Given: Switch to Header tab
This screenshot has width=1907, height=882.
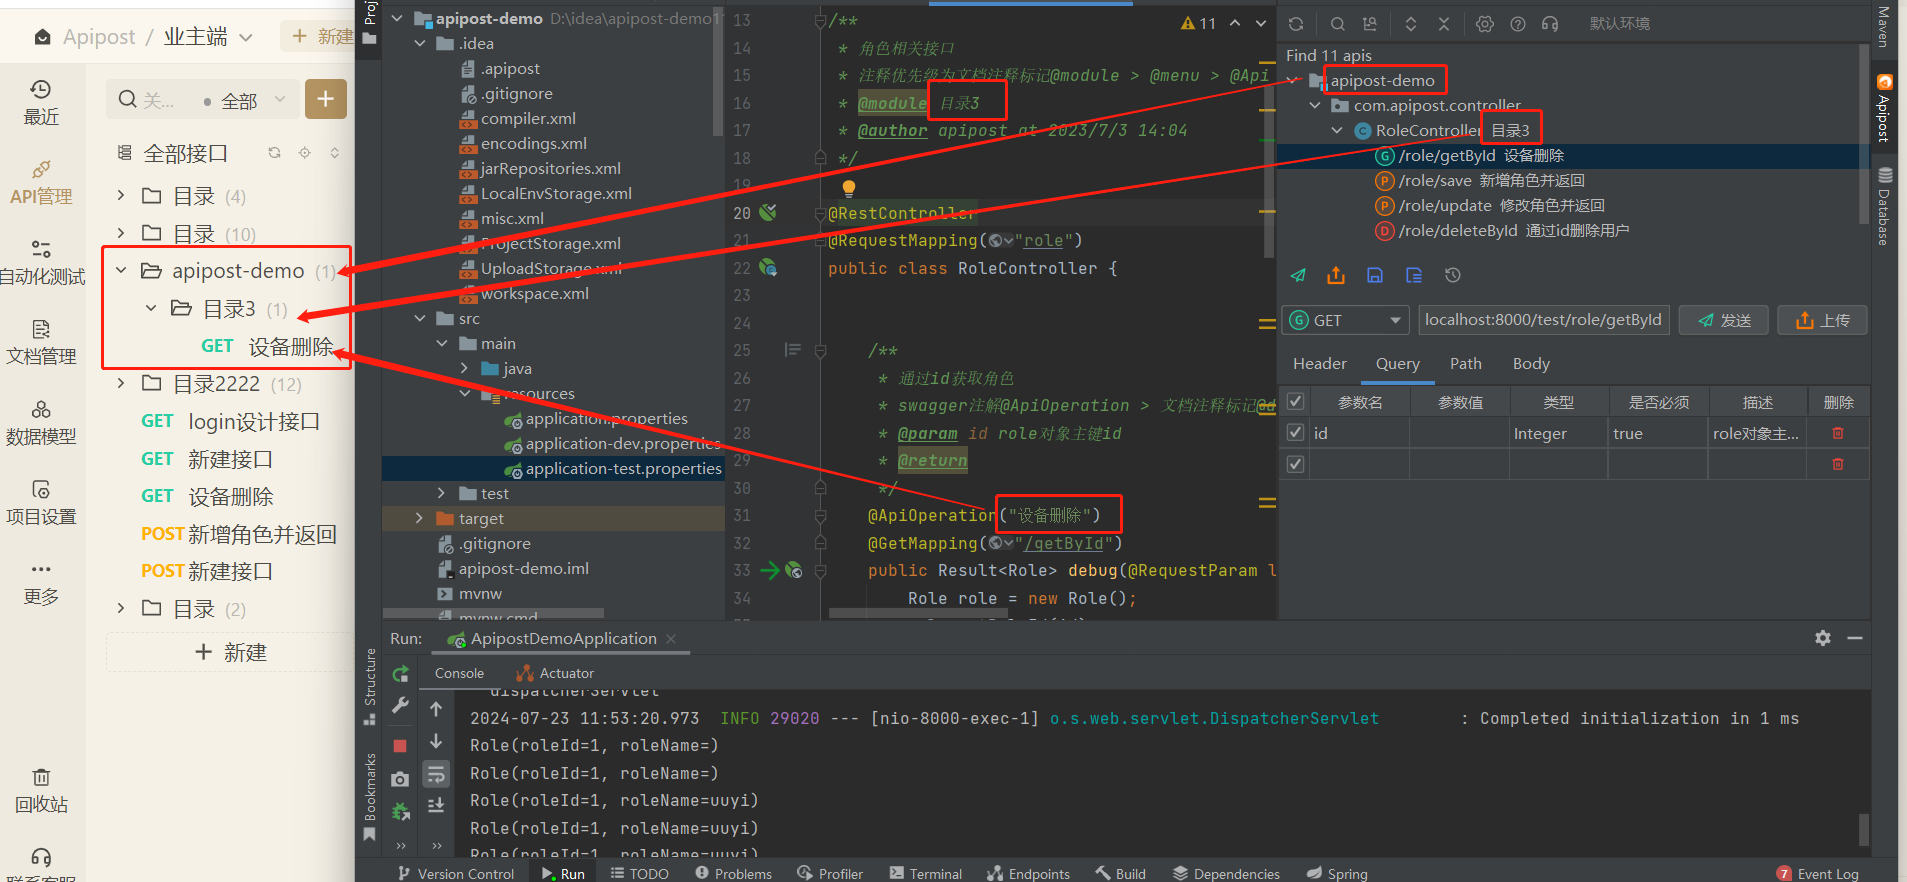Looking at the screenshot, I should point(1320,364).
